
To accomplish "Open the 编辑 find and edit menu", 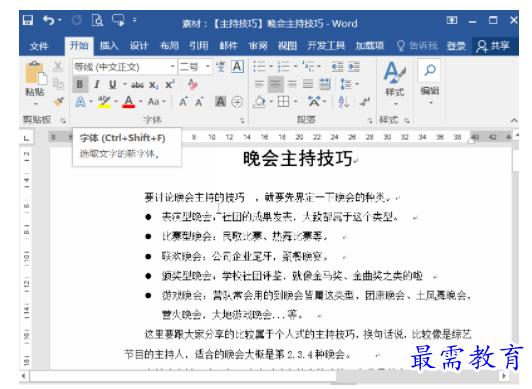I will tap(430, 83).
